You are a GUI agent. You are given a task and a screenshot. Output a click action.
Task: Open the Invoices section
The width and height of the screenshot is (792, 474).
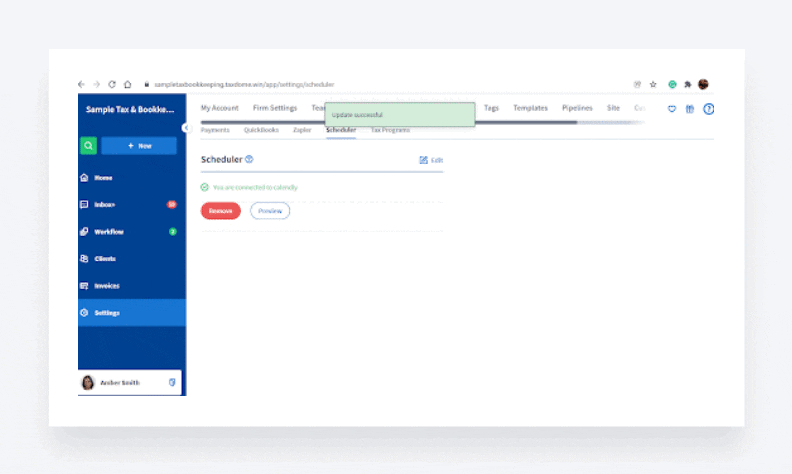point(106,286)
